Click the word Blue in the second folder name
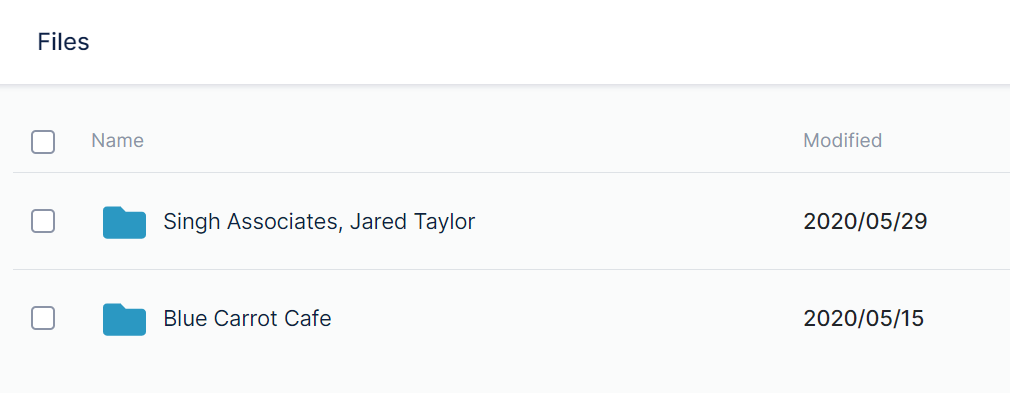This screenshot has width=1010, height=393. coord(185,318)
